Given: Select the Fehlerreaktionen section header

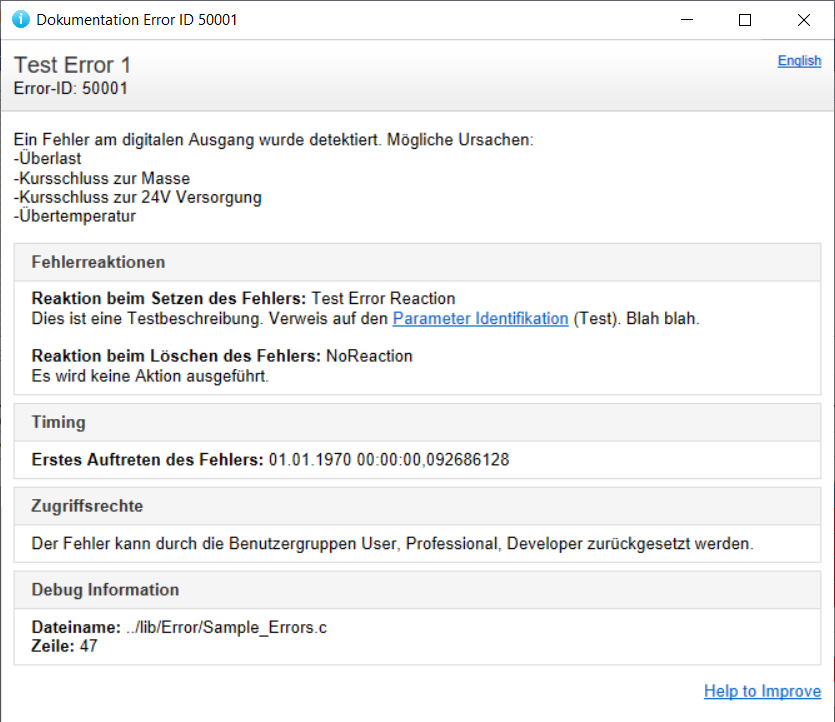Looking at the screenshot, I should tap(98, 262).
